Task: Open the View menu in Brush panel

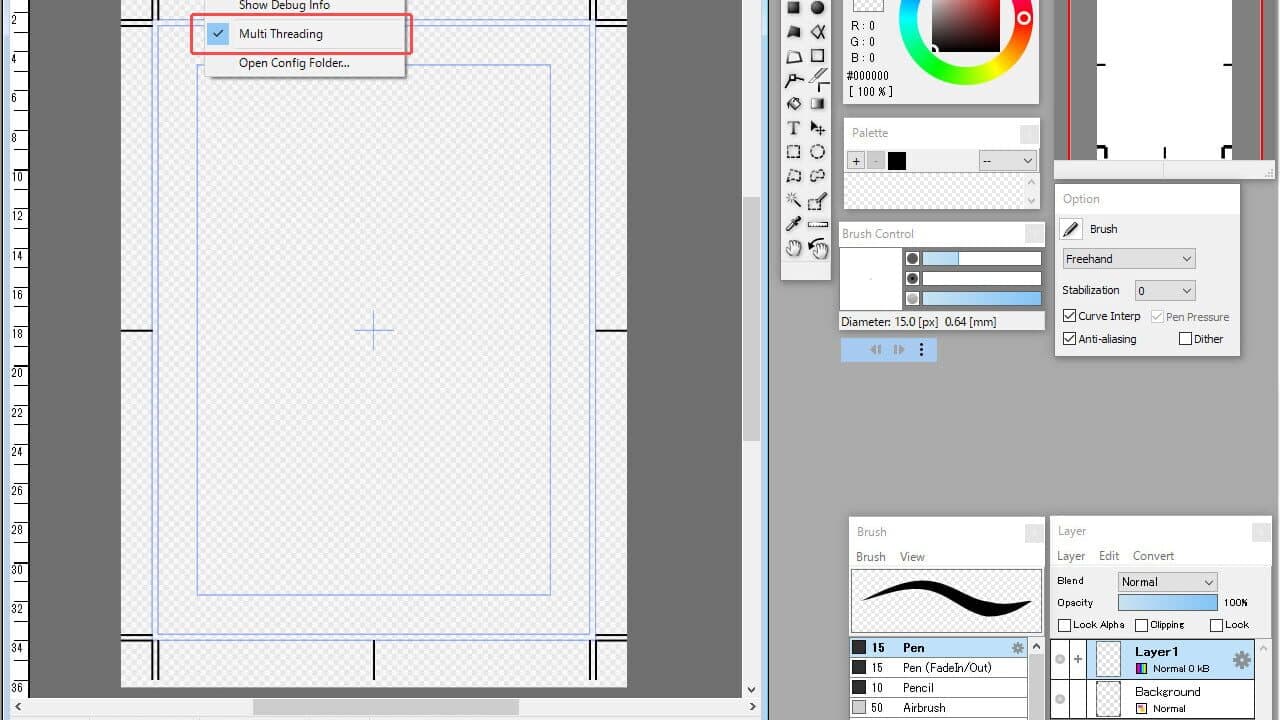Action: click(x=912, y=557)
